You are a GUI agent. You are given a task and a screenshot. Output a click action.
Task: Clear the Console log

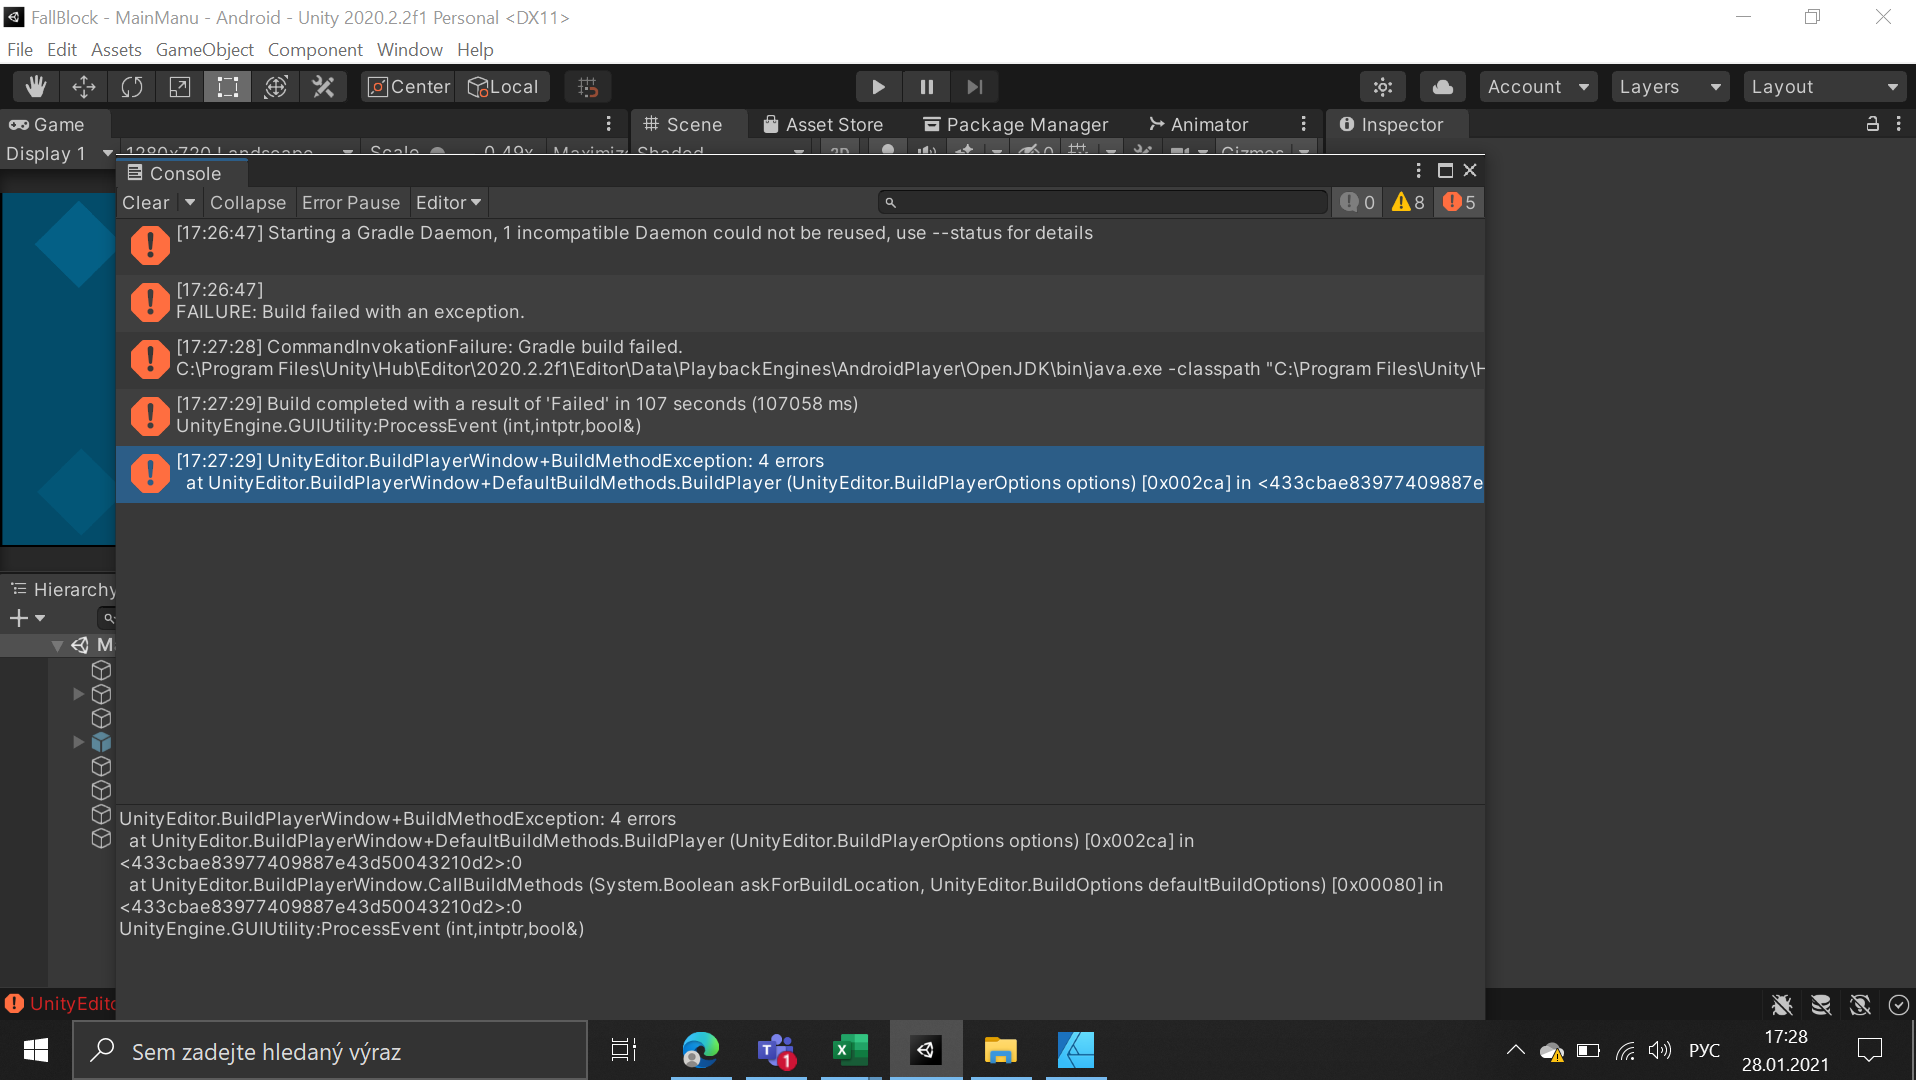tap(146, 203)
